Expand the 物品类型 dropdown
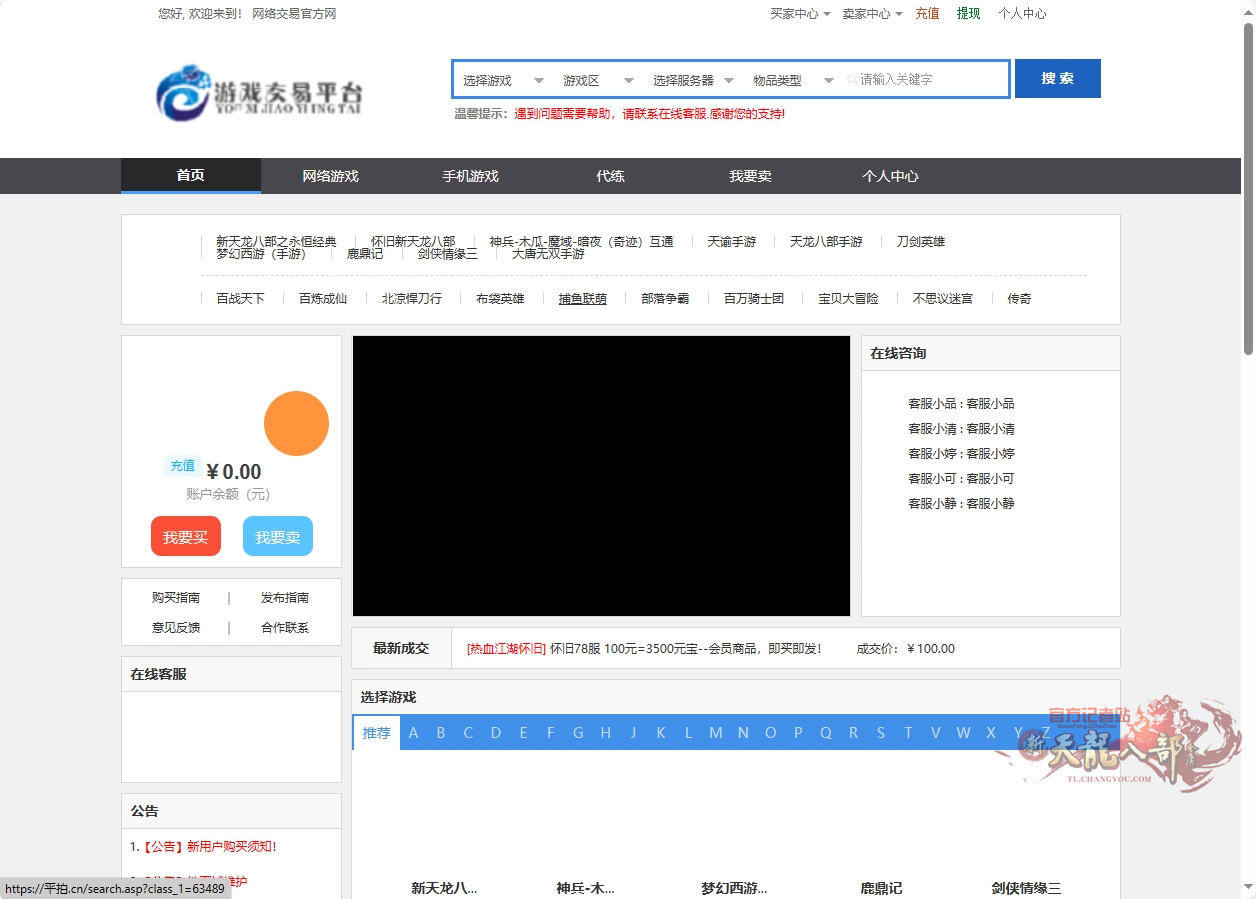This screenshot has width=1256, height=899. [793, 80]
